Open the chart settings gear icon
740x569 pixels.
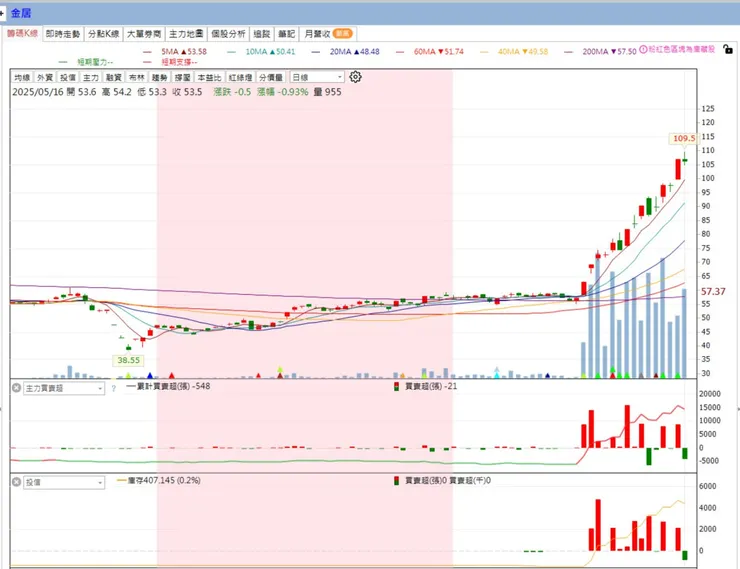355,77
